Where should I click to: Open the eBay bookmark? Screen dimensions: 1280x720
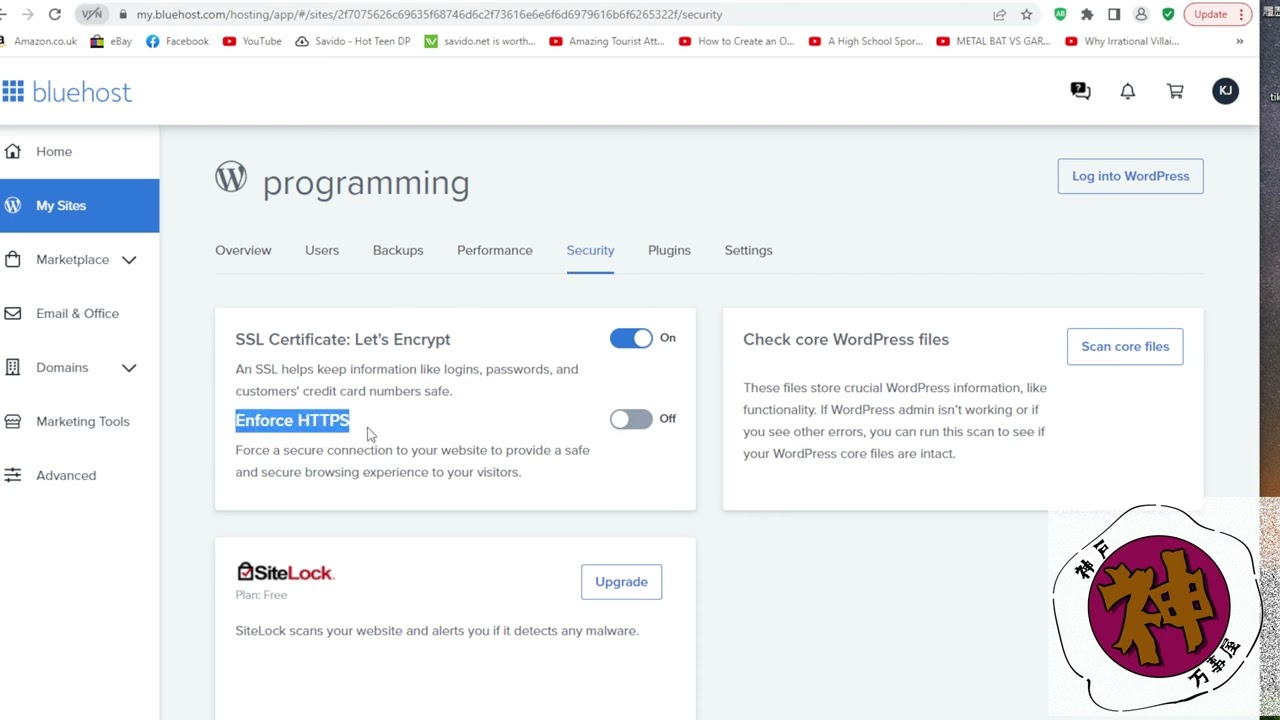tap(111, 41)
